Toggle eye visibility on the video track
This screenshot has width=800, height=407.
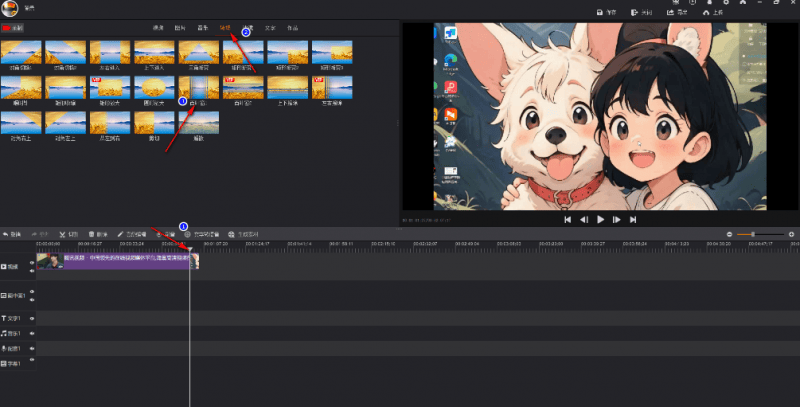coord(32,262)
